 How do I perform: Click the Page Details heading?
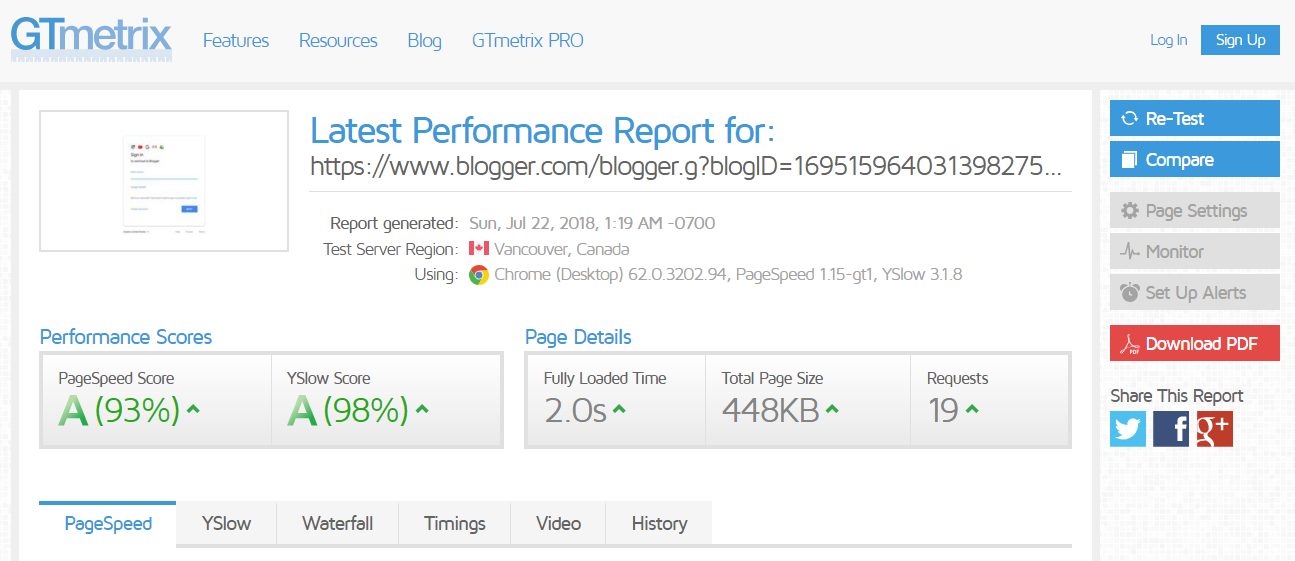click(x=578, y=337)
